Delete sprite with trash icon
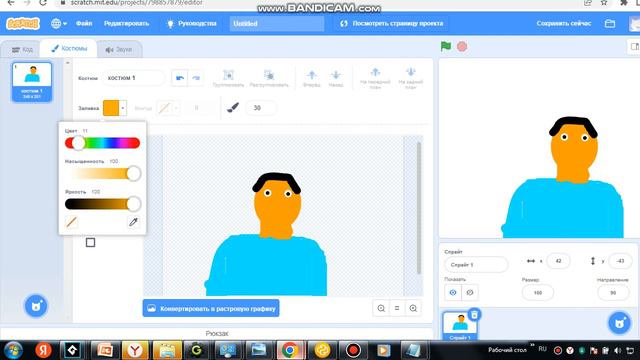640x360 pixels. coord(474,315)
